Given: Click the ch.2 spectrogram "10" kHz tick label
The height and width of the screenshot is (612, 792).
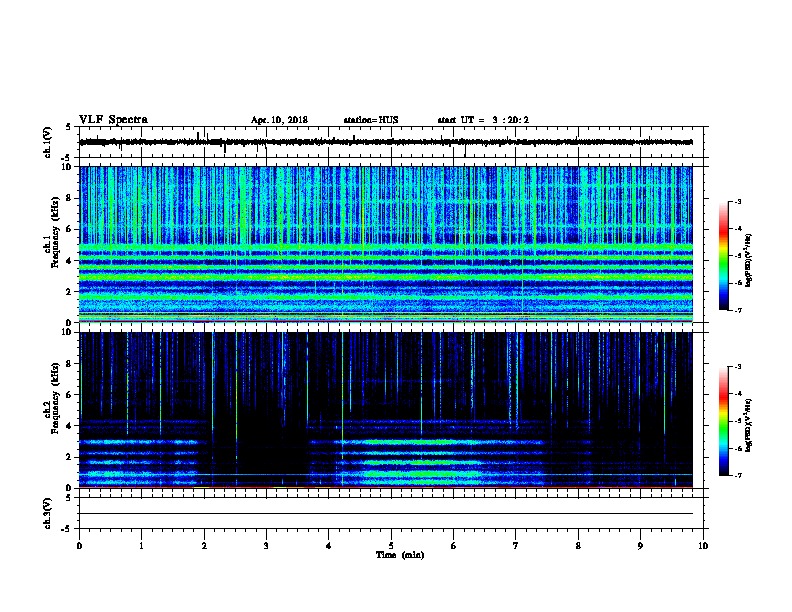Looking at the screenshot, I should tap(67, 332).
